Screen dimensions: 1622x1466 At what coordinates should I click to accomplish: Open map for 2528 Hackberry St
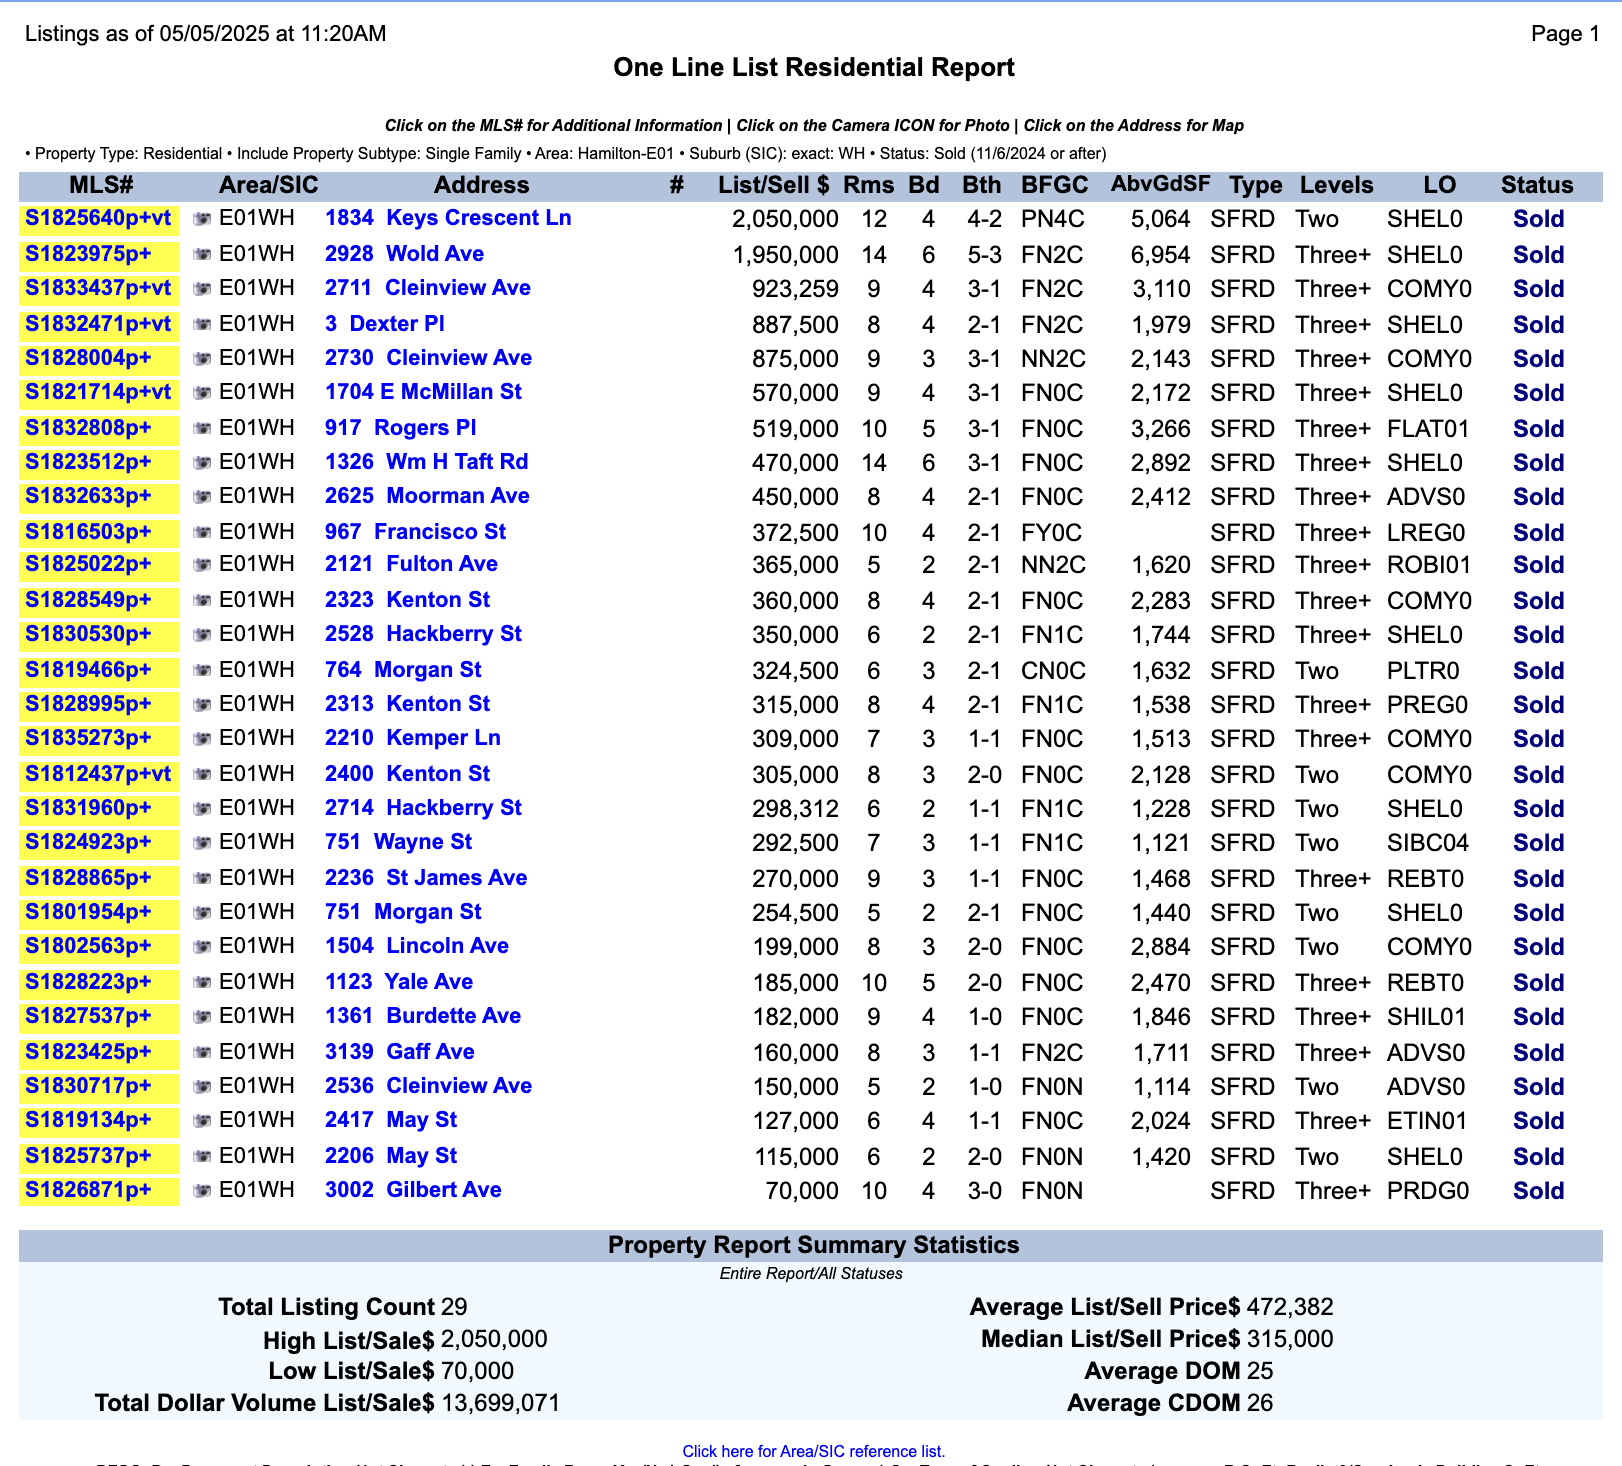tap(423, 634)
